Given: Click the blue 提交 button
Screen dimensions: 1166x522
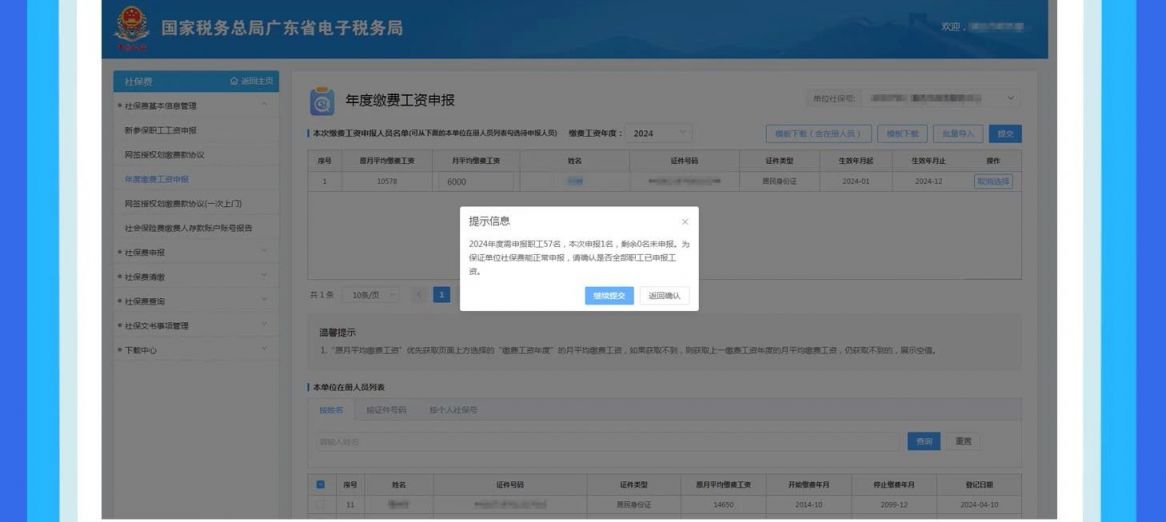Looking at the screenshot, I should coord(1005,134).
